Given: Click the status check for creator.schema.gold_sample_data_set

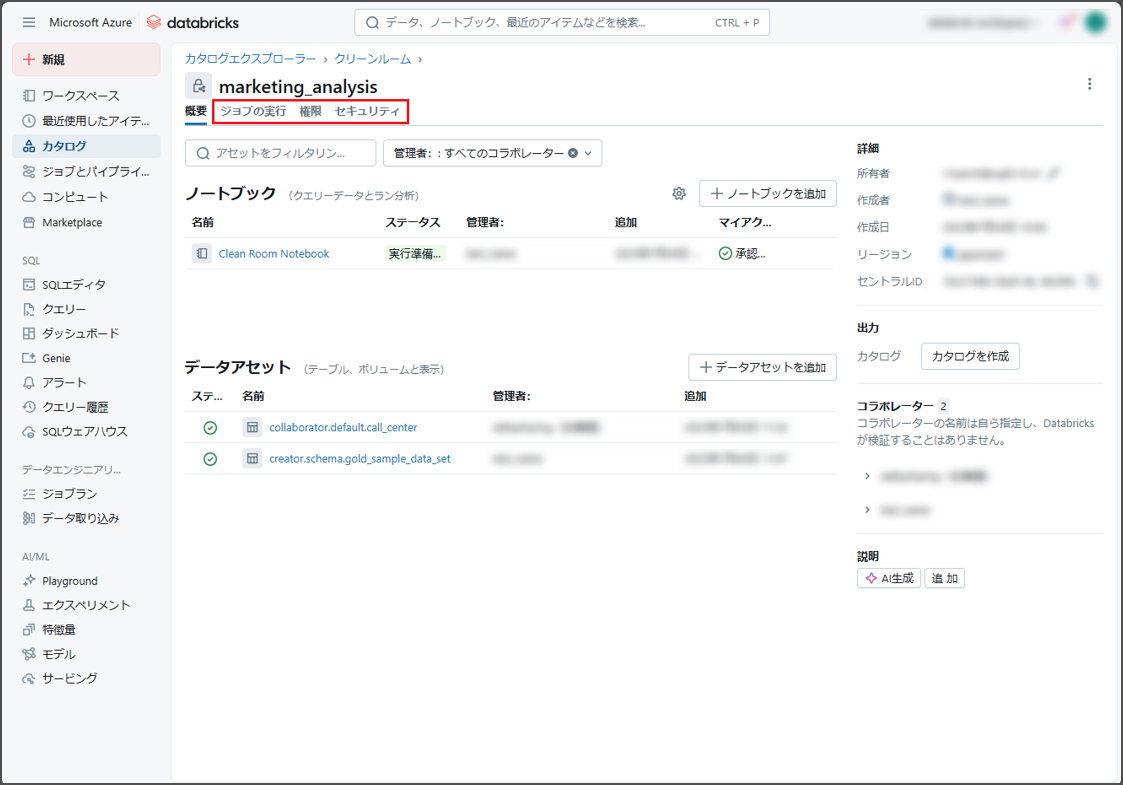Looking at the screenshot, I should 210,459.
